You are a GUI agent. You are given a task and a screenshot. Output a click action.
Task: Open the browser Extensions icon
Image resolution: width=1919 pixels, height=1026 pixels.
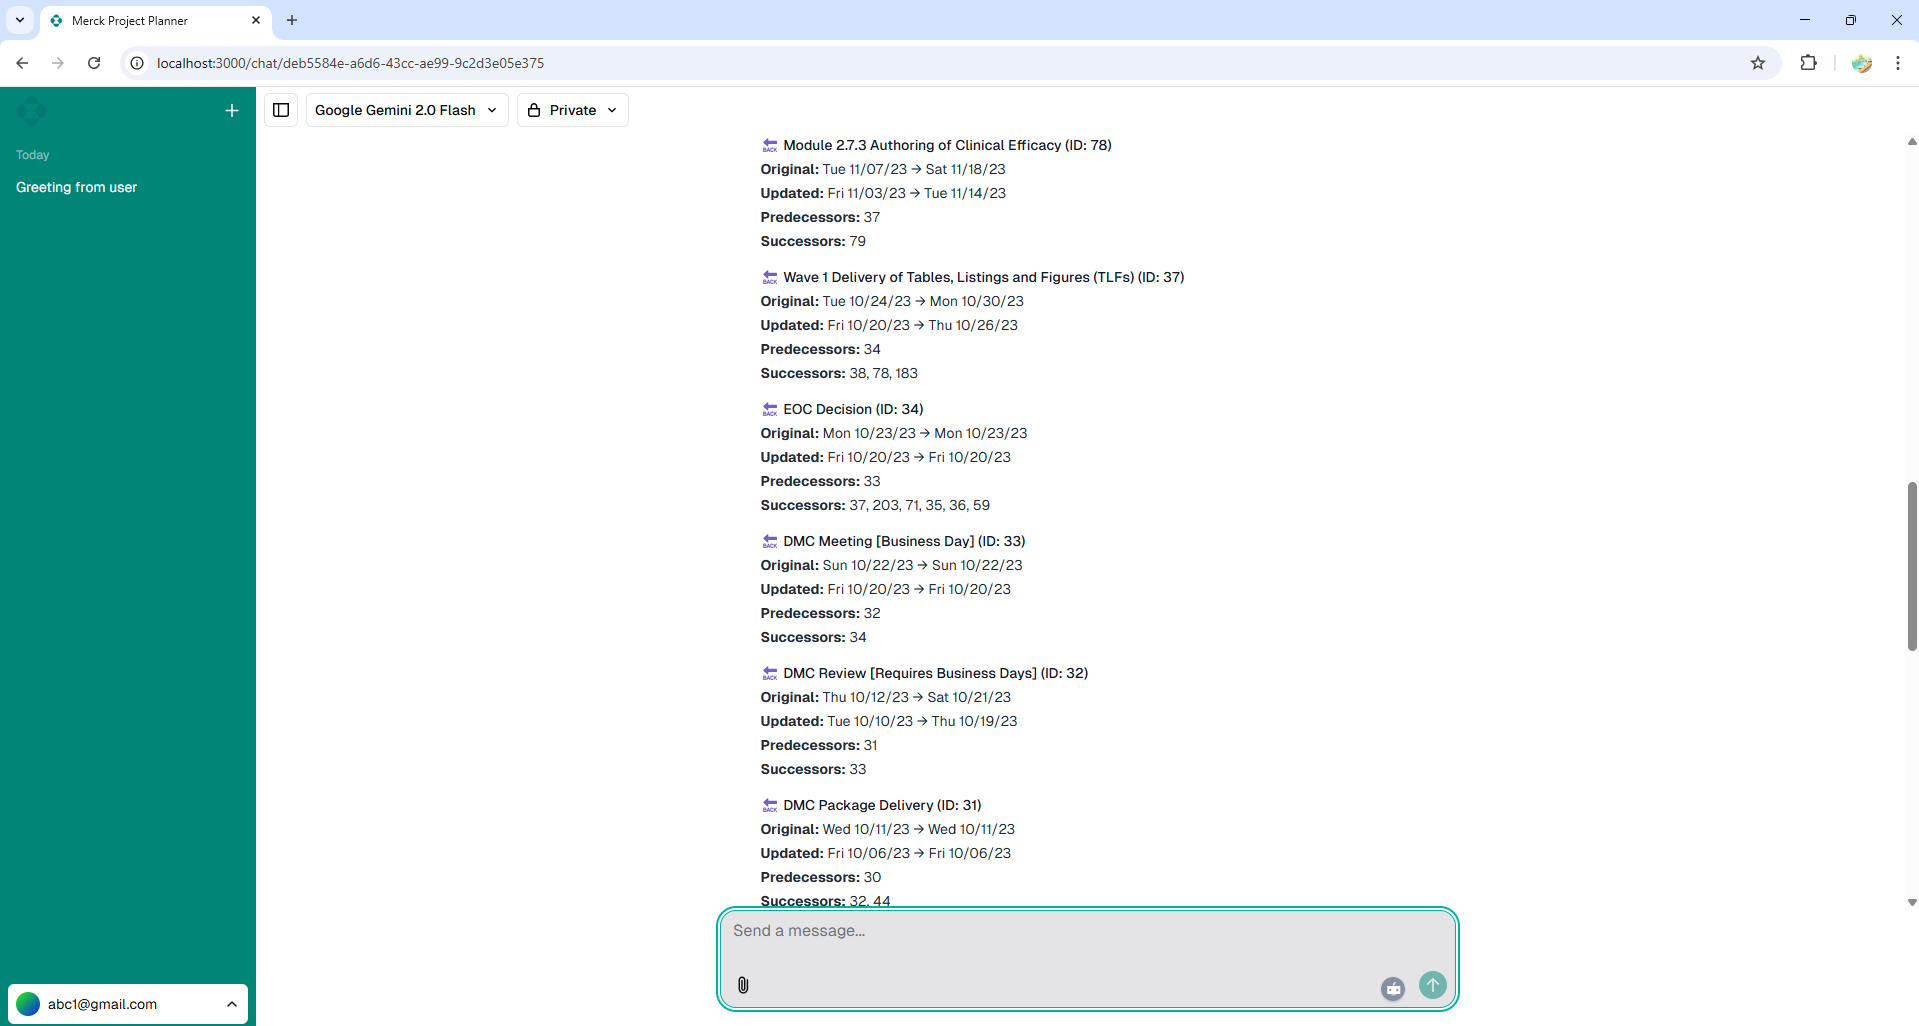coord(1808,63)
